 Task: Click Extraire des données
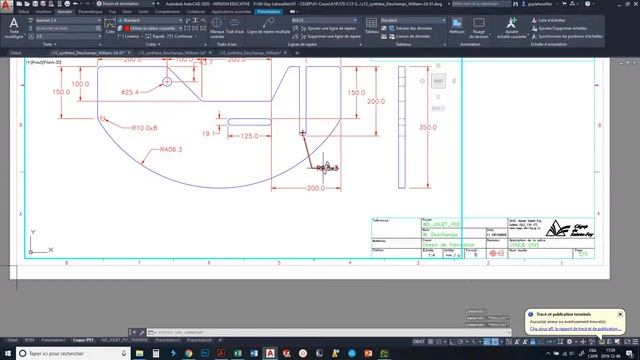coord(409,28)
